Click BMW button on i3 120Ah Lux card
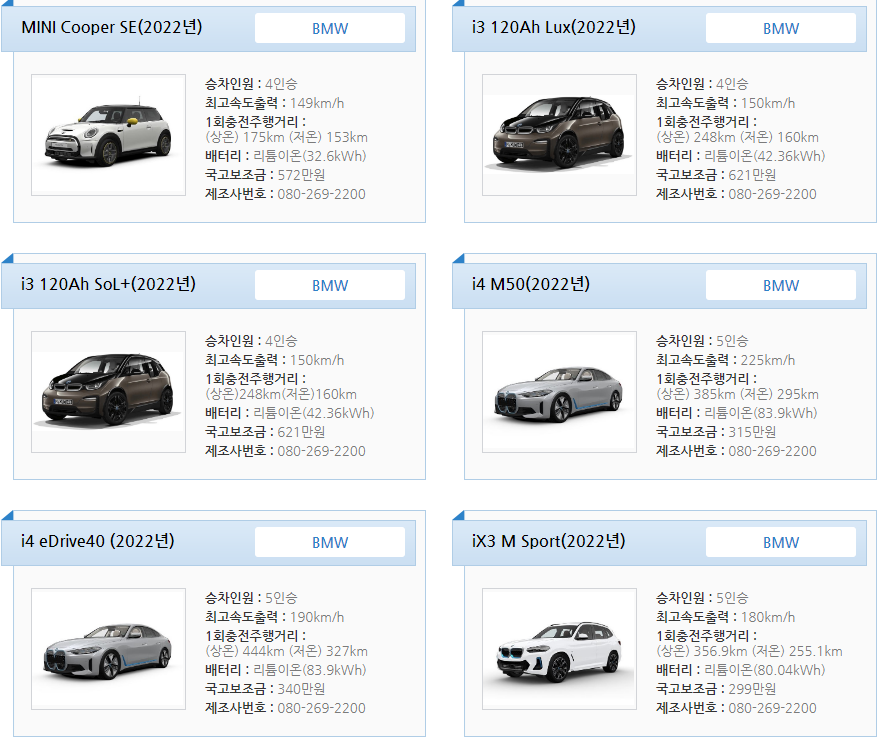The width and height of the screenshot is (879, 737). [x=780, y=28]
